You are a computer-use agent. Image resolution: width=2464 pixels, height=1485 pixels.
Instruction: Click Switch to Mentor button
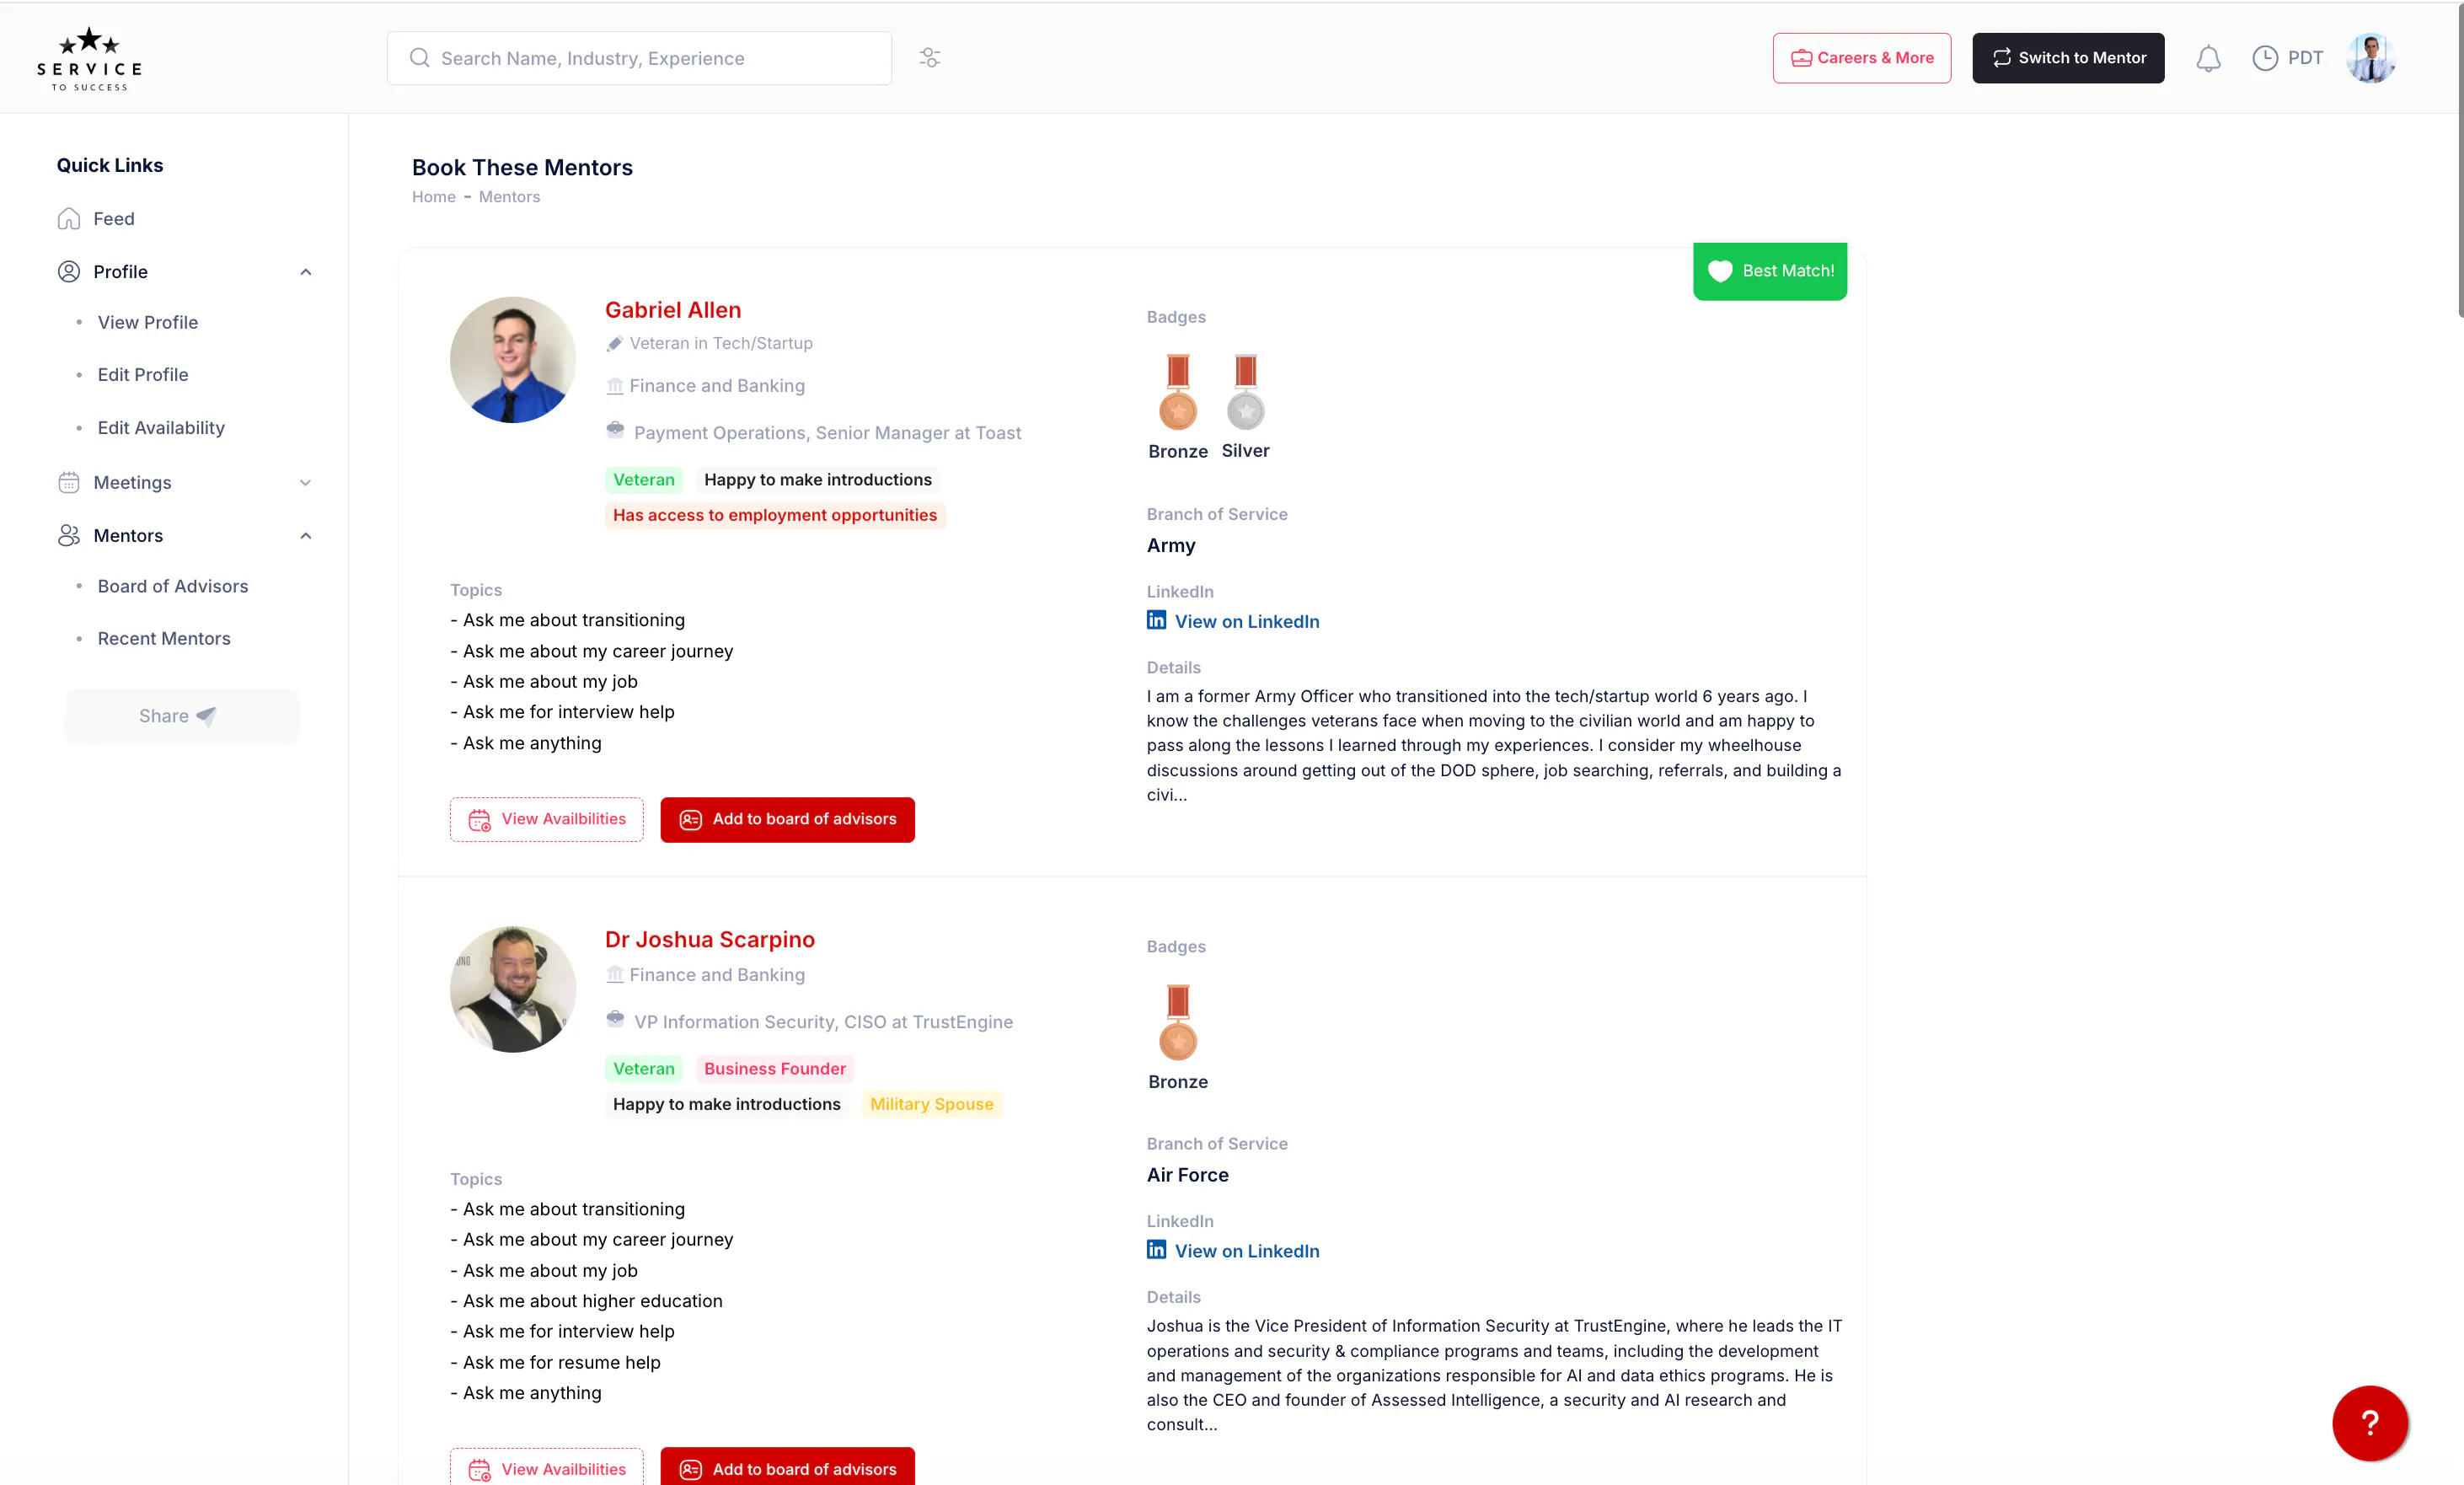2067,58
